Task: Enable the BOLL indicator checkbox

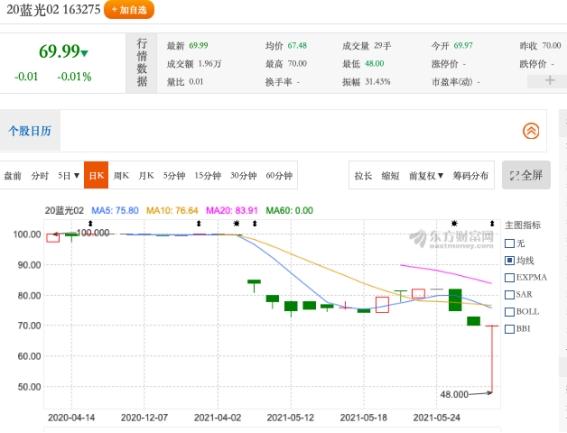Action: point(510,312)
